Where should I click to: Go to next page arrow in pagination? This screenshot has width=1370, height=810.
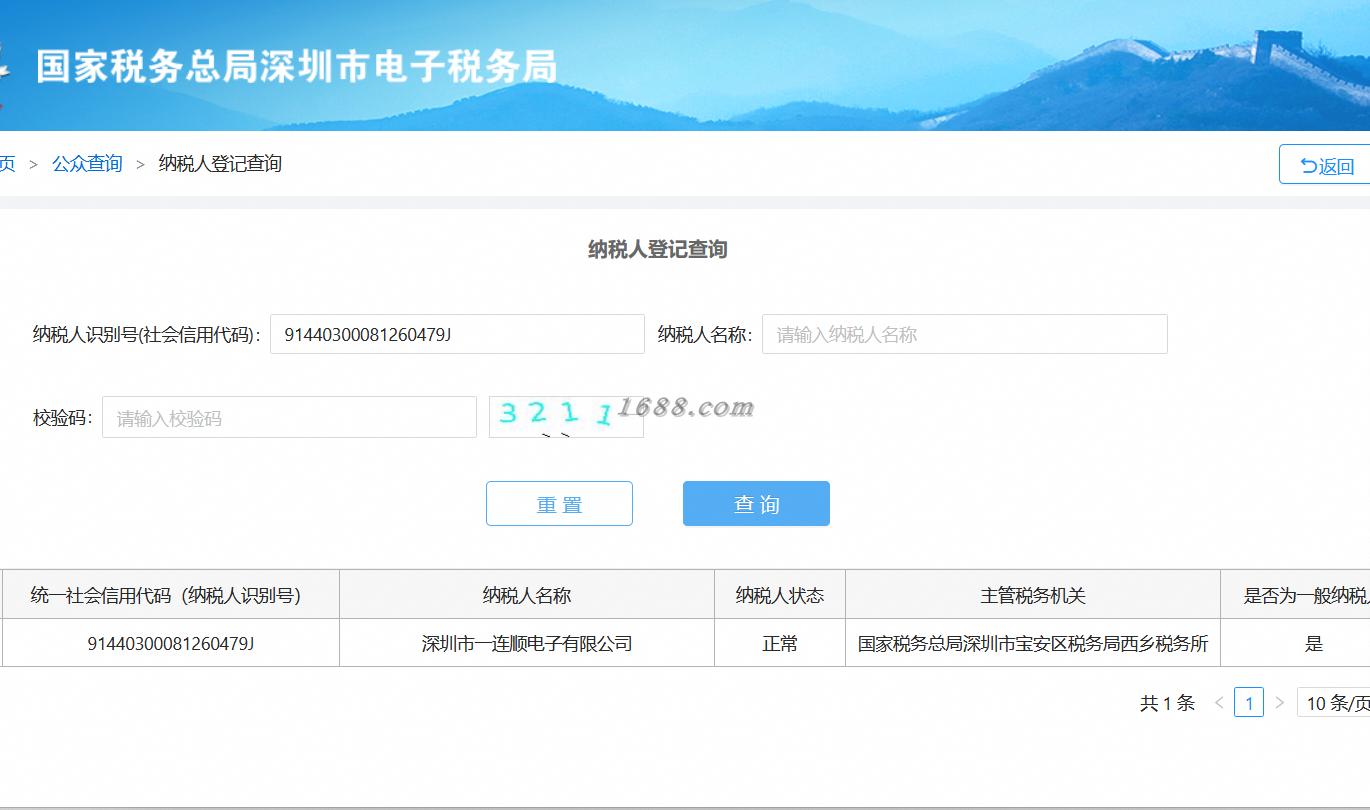pyautogui.click(x=1279, y=703)
